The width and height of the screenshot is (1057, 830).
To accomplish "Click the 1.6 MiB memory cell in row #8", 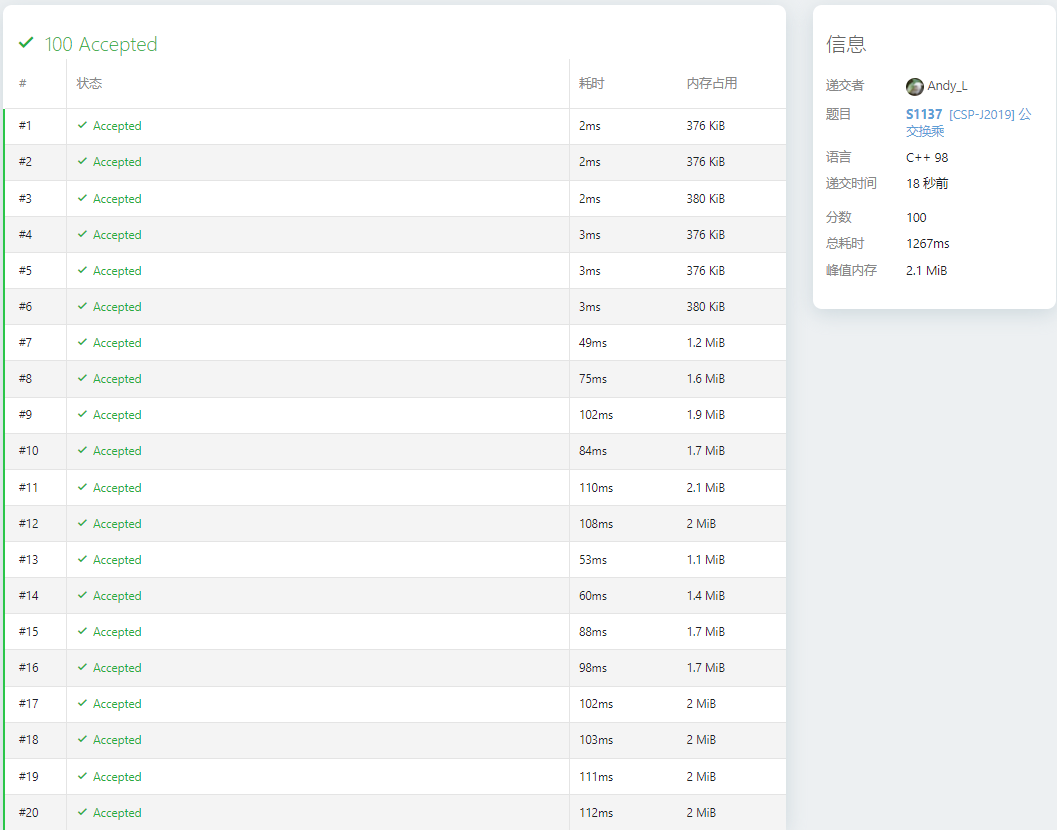I will [x=706, y=379].
